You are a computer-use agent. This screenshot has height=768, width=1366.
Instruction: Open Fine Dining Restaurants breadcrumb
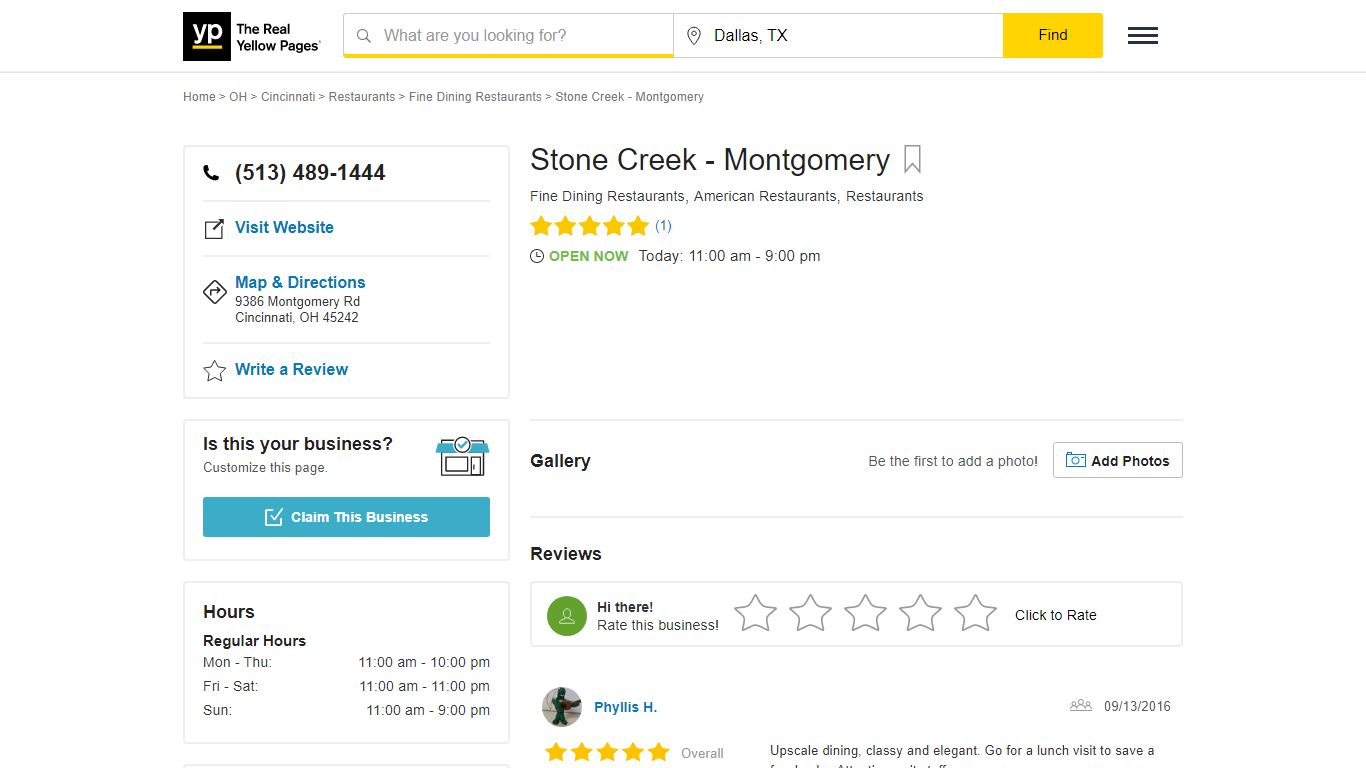475,97
